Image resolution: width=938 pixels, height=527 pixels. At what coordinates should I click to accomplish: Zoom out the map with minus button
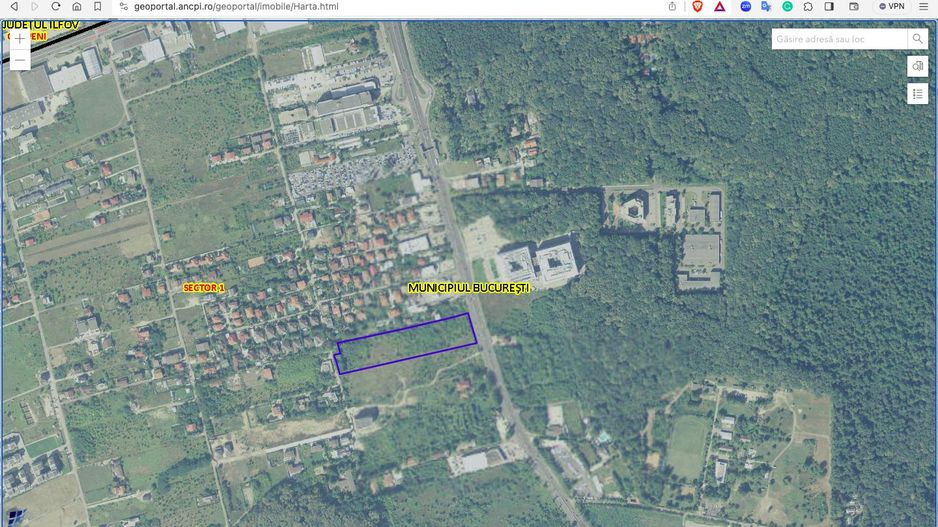(x=20, y=60)
